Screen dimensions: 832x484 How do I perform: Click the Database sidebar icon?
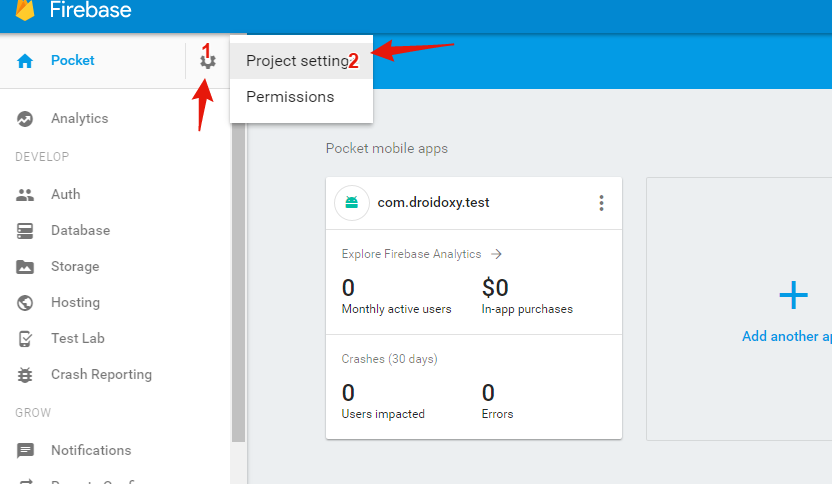[26, 231]
